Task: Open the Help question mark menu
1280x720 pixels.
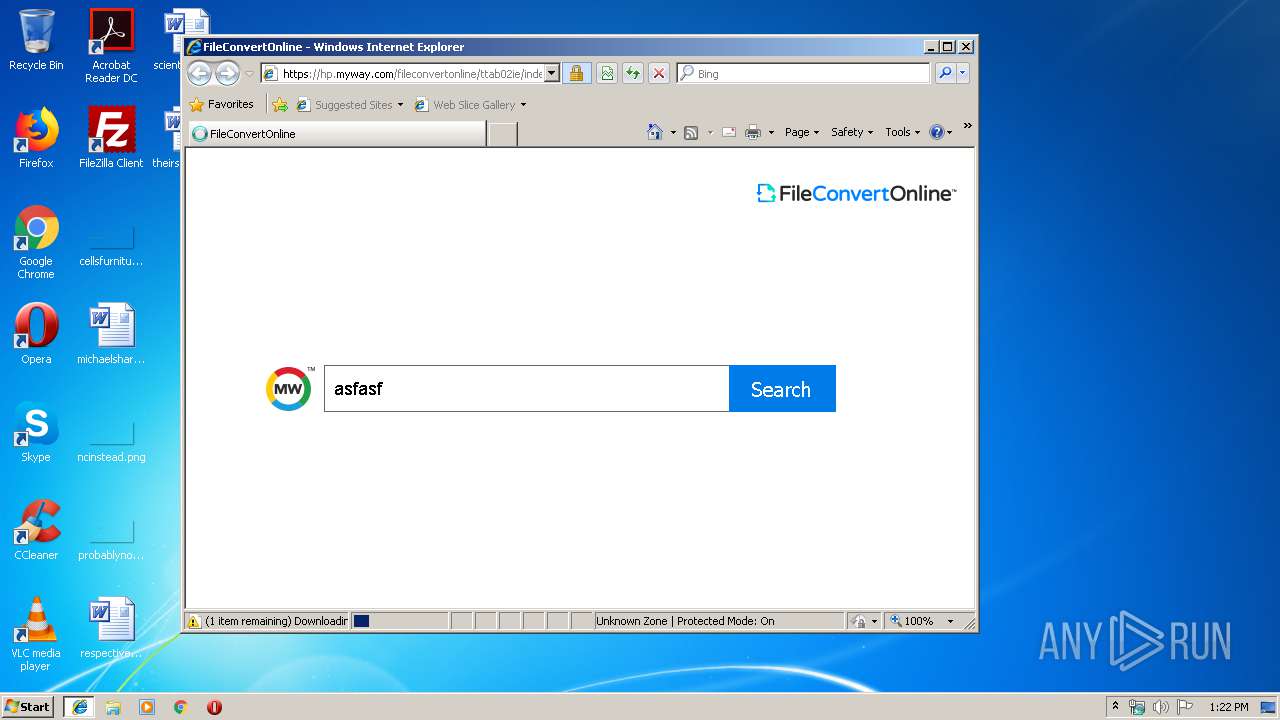Action: tap(941, 132)
